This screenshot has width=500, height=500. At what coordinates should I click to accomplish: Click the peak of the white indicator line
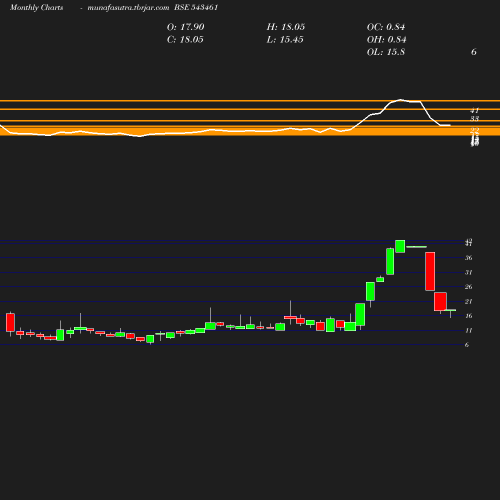pos(400,99)
